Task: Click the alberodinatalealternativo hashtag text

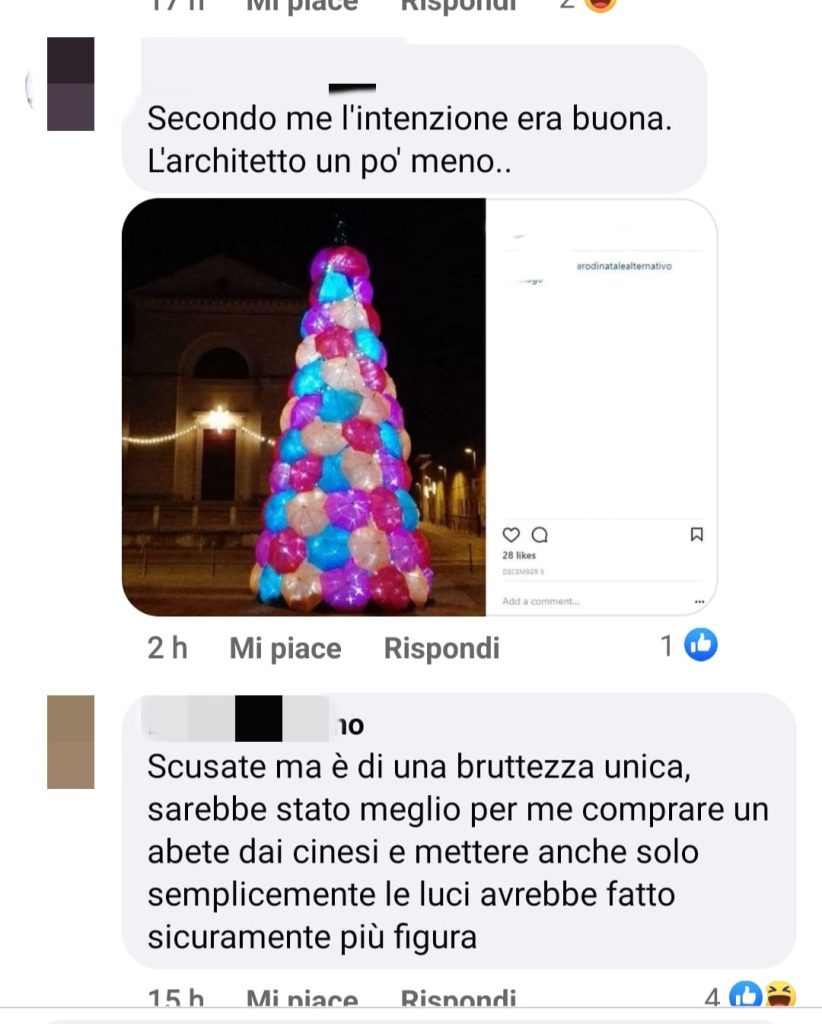Action: coord(624,266)
